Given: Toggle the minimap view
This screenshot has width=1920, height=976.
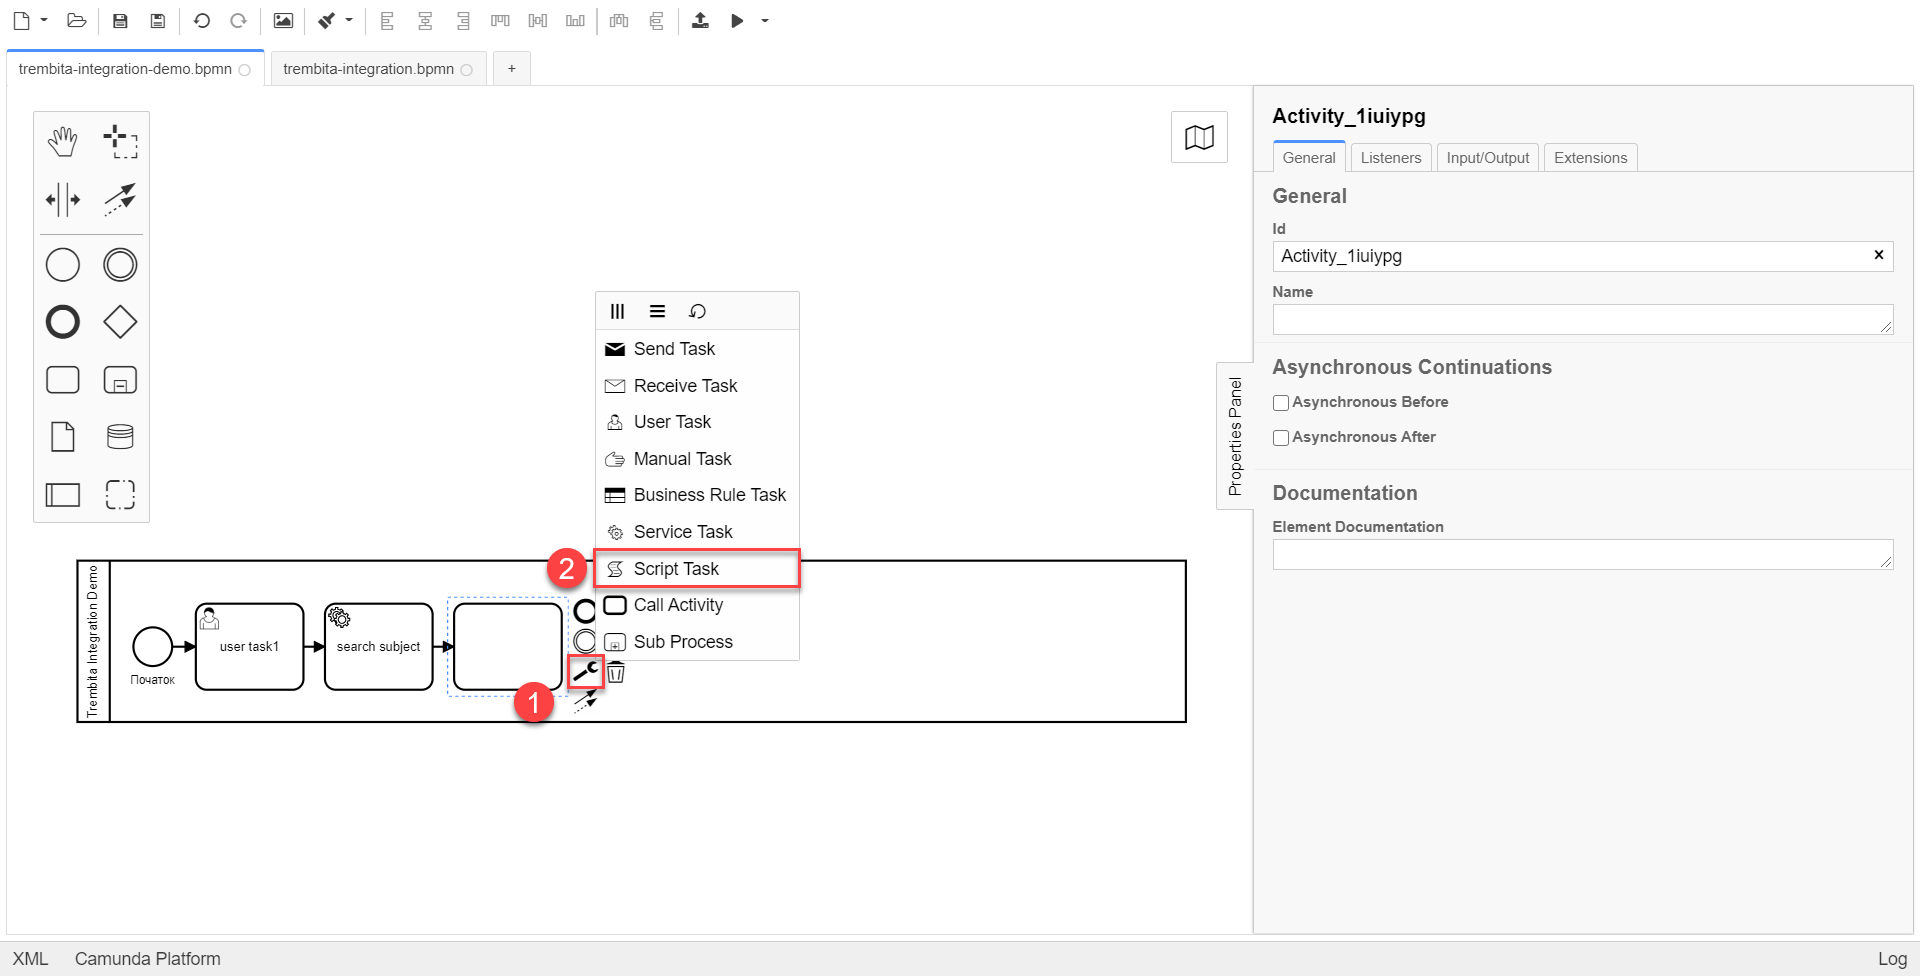Looking at the screenshot, I should coord(1199,137).
